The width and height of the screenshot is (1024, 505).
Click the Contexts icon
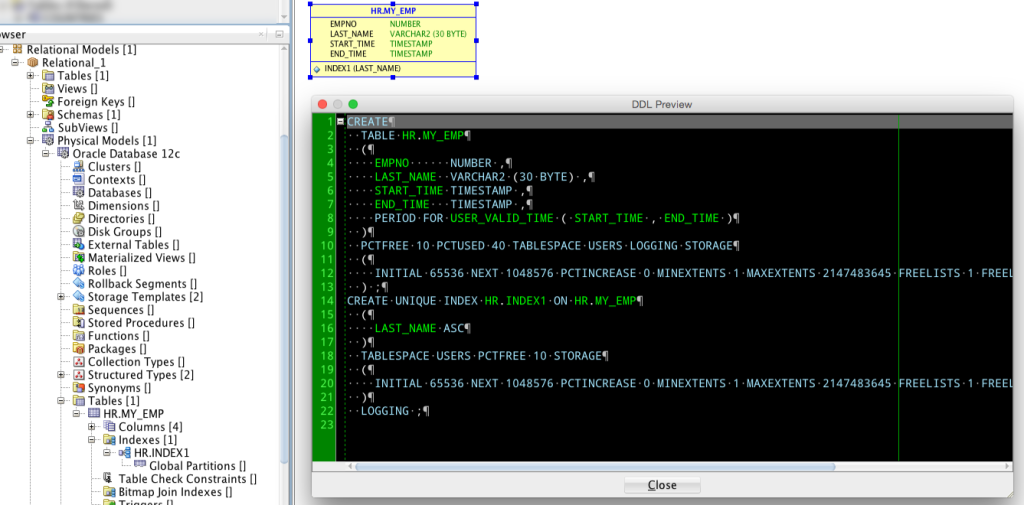pos(78,180)
